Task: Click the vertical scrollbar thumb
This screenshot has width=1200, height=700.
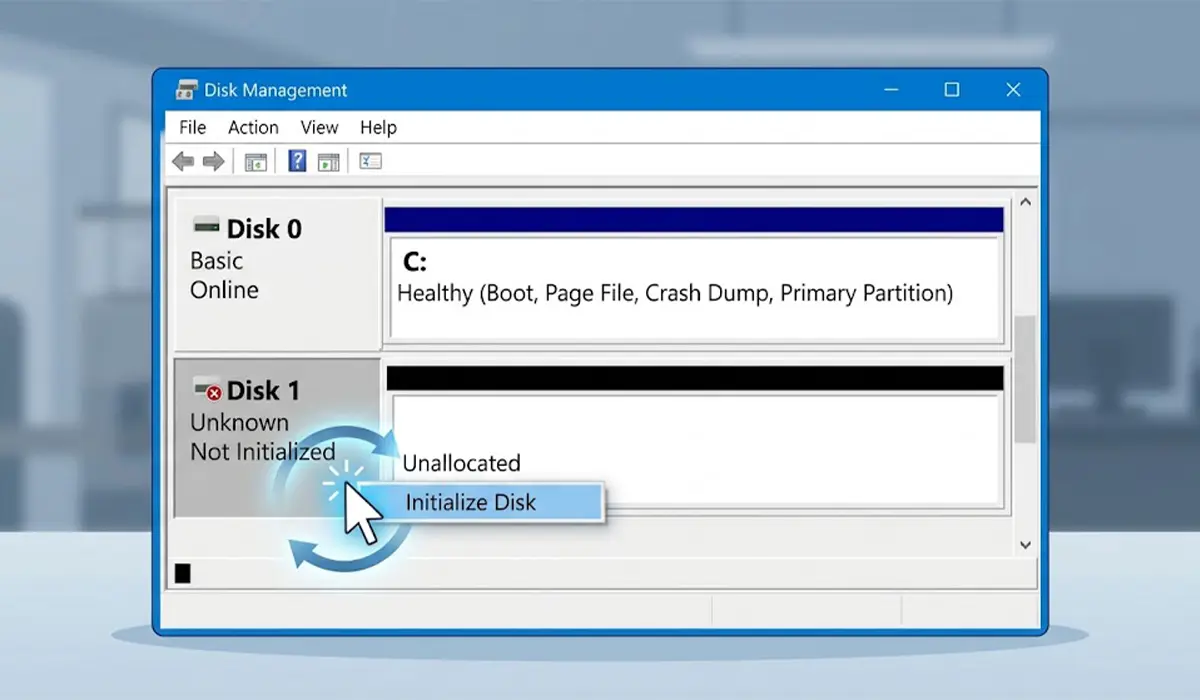Action: (1024, 380)
